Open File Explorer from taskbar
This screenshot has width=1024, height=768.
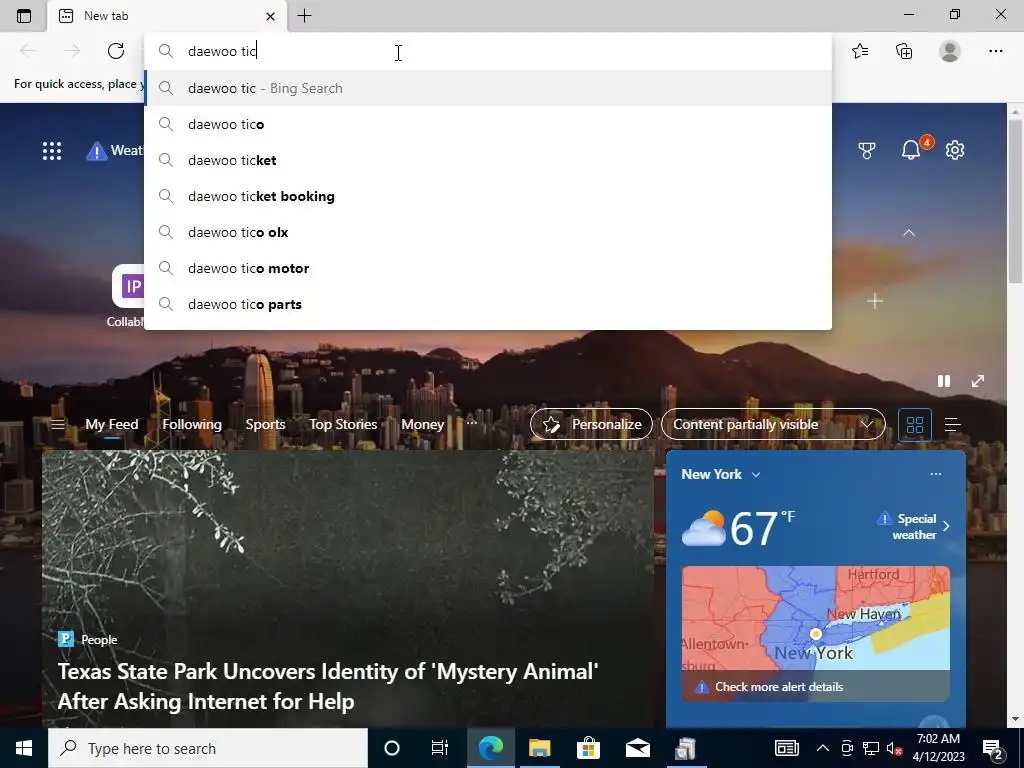pos(539,748)
